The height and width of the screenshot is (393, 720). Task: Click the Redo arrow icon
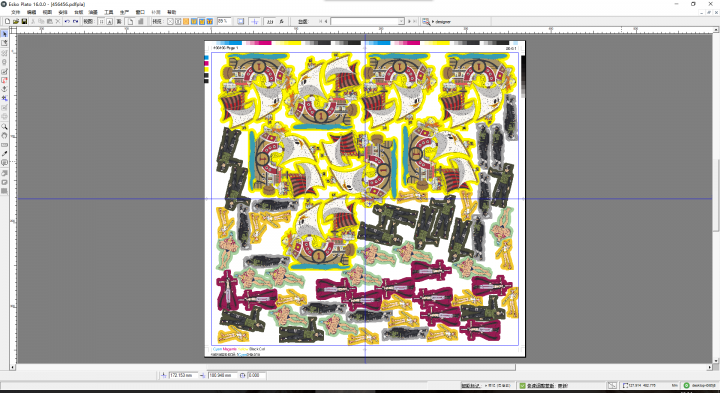75,21
